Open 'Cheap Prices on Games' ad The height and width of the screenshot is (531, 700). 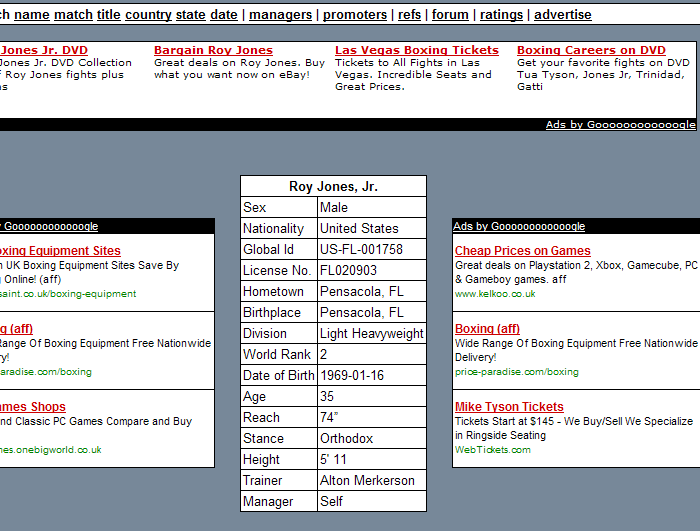point(522,251)
